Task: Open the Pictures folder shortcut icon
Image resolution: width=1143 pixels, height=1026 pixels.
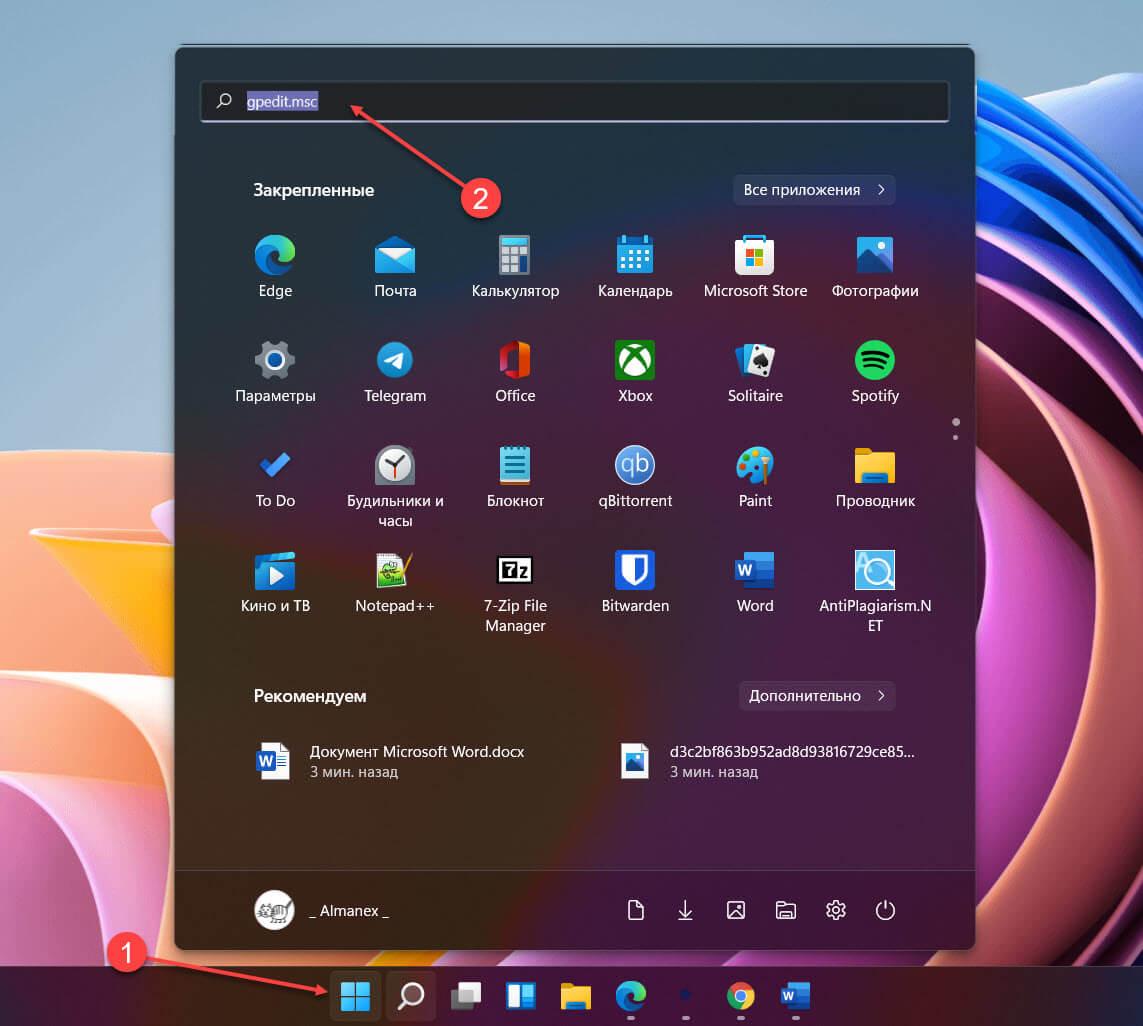Action: [736, 910]
